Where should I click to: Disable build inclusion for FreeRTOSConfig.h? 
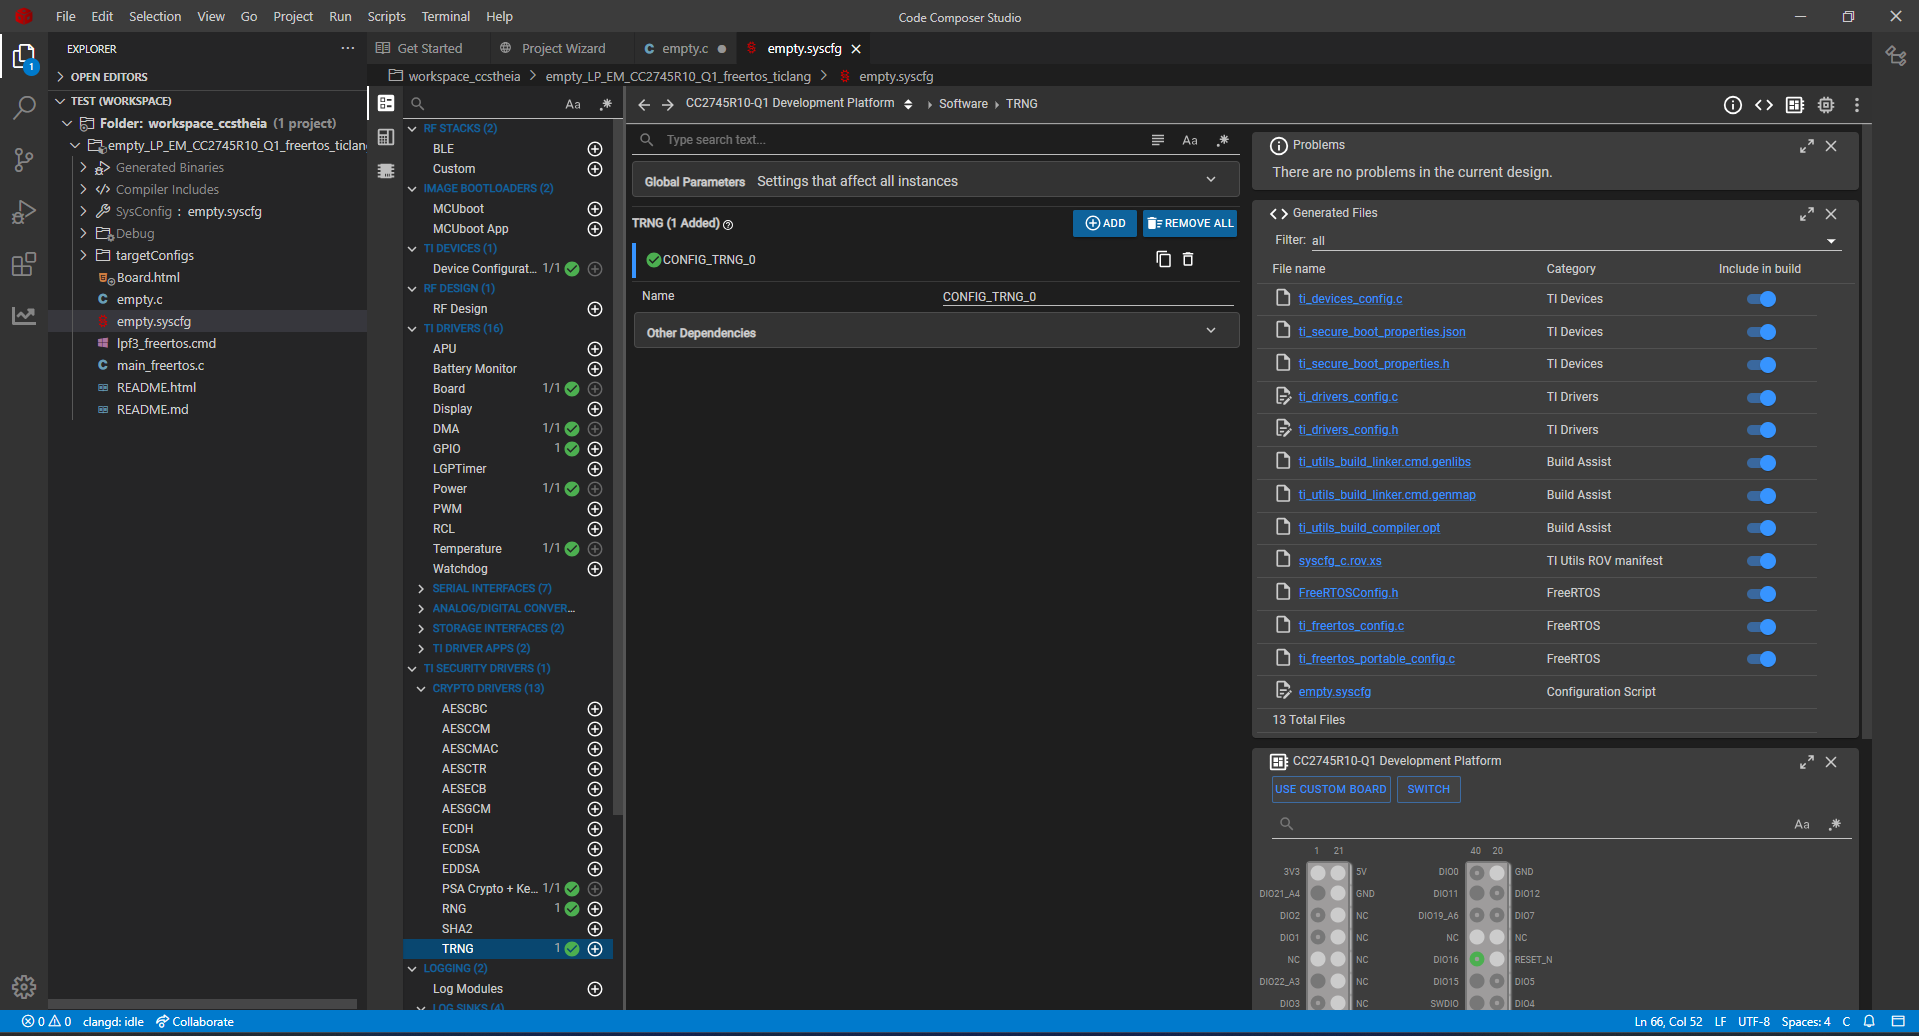coord(1761,594)
